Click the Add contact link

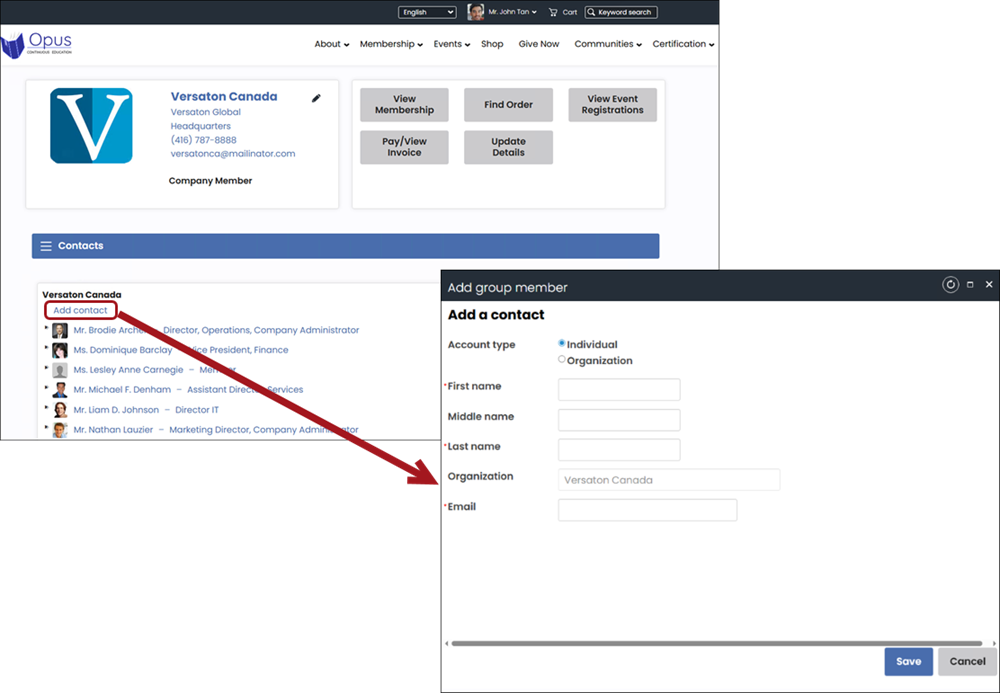pos(80,310)
